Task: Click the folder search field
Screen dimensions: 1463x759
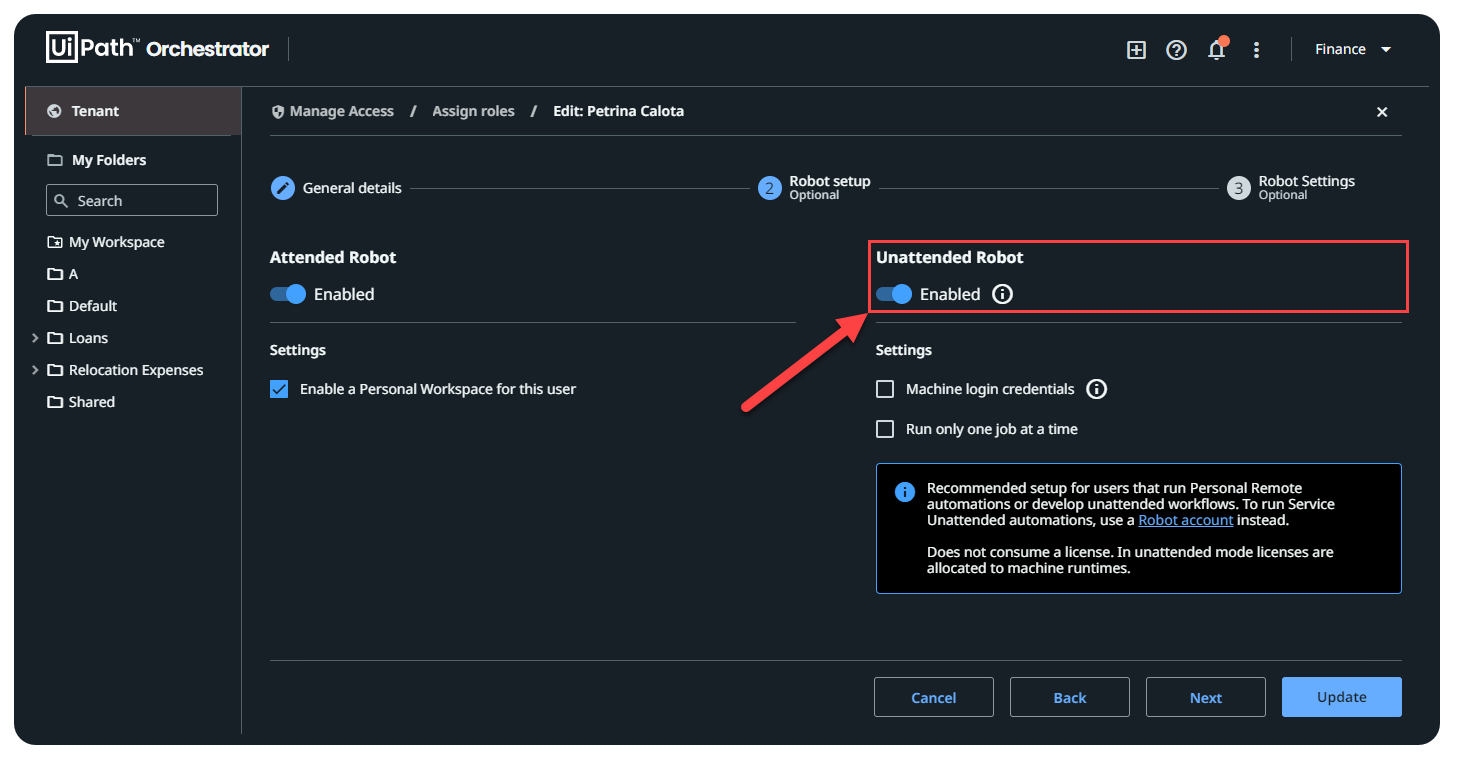Action: coord(132,200)
